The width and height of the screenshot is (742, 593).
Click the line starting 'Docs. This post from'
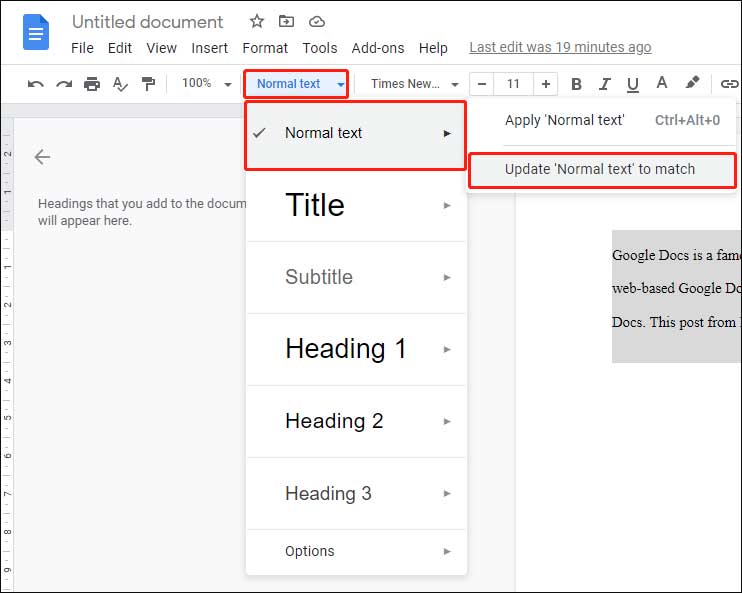[x=676, y=322]
